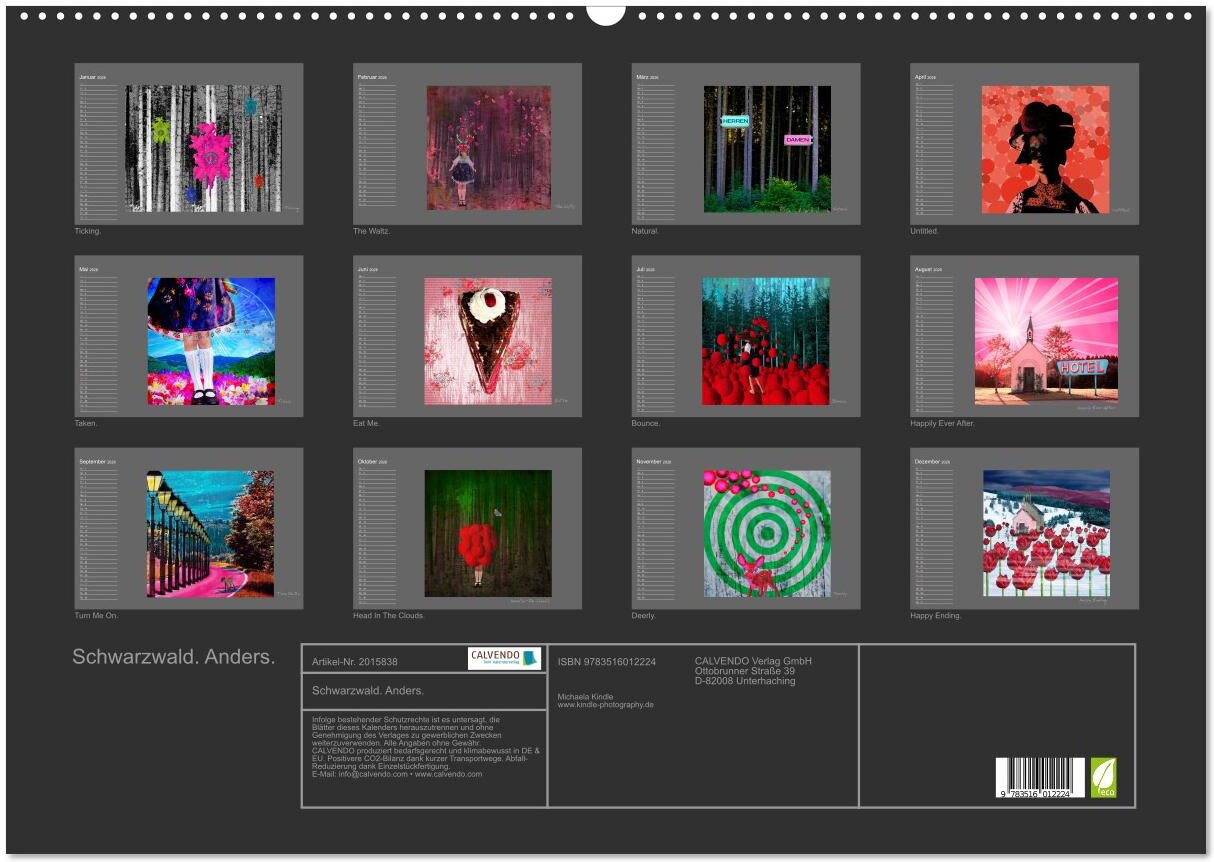Click the 'Happily Ever After.' caption
The height and width of the screenshot is (862, 1214).
pyautogui.click(x=942, y=423)
